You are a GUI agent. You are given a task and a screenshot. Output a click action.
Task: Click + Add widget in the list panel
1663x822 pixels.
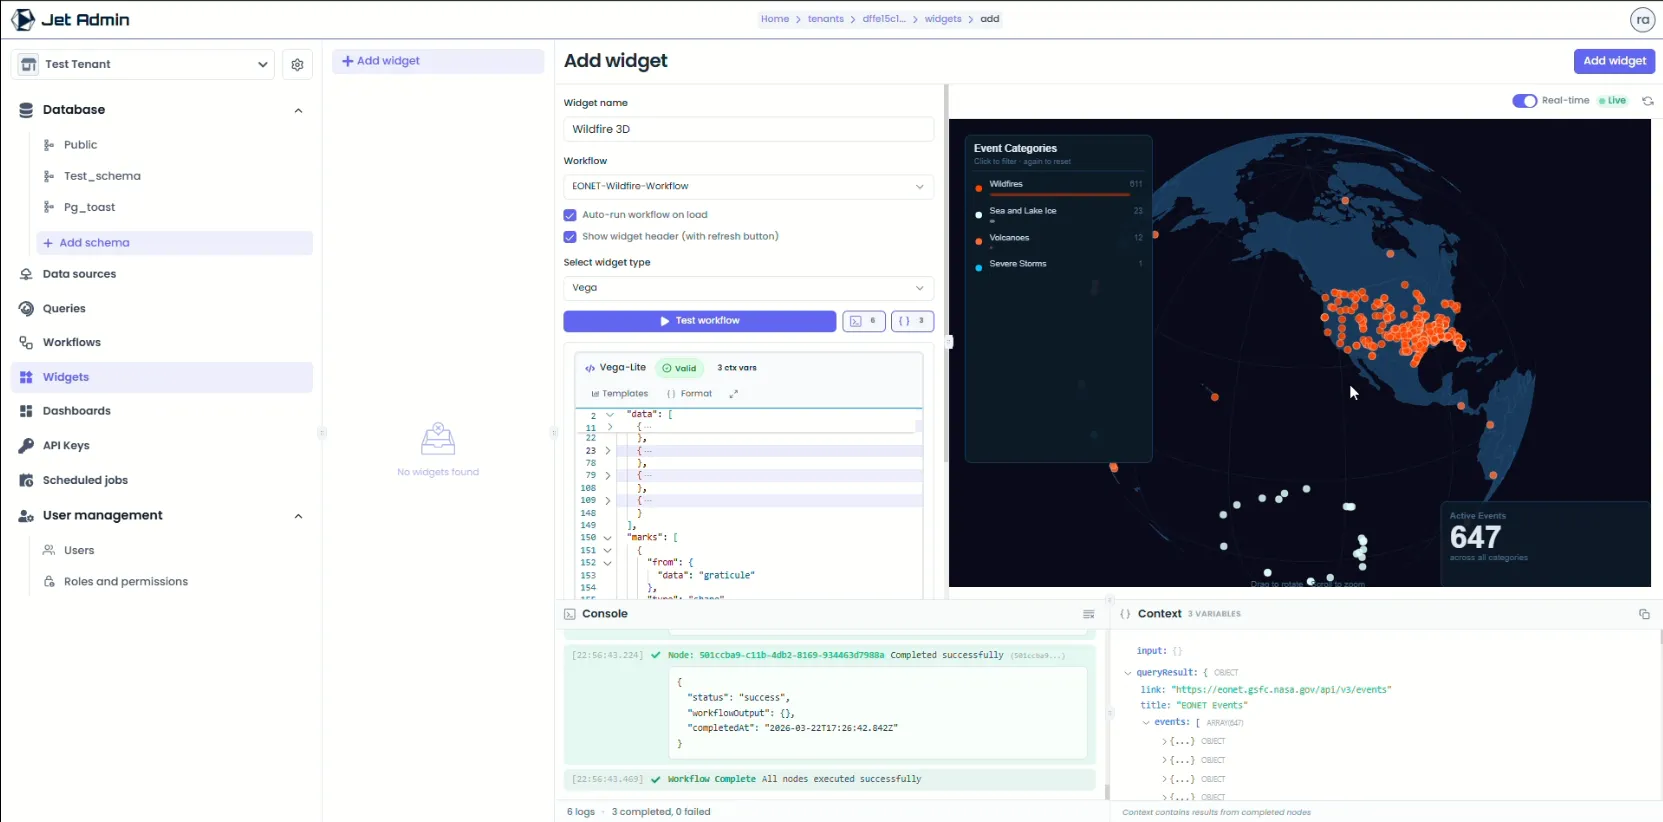(x=438, y=61)
